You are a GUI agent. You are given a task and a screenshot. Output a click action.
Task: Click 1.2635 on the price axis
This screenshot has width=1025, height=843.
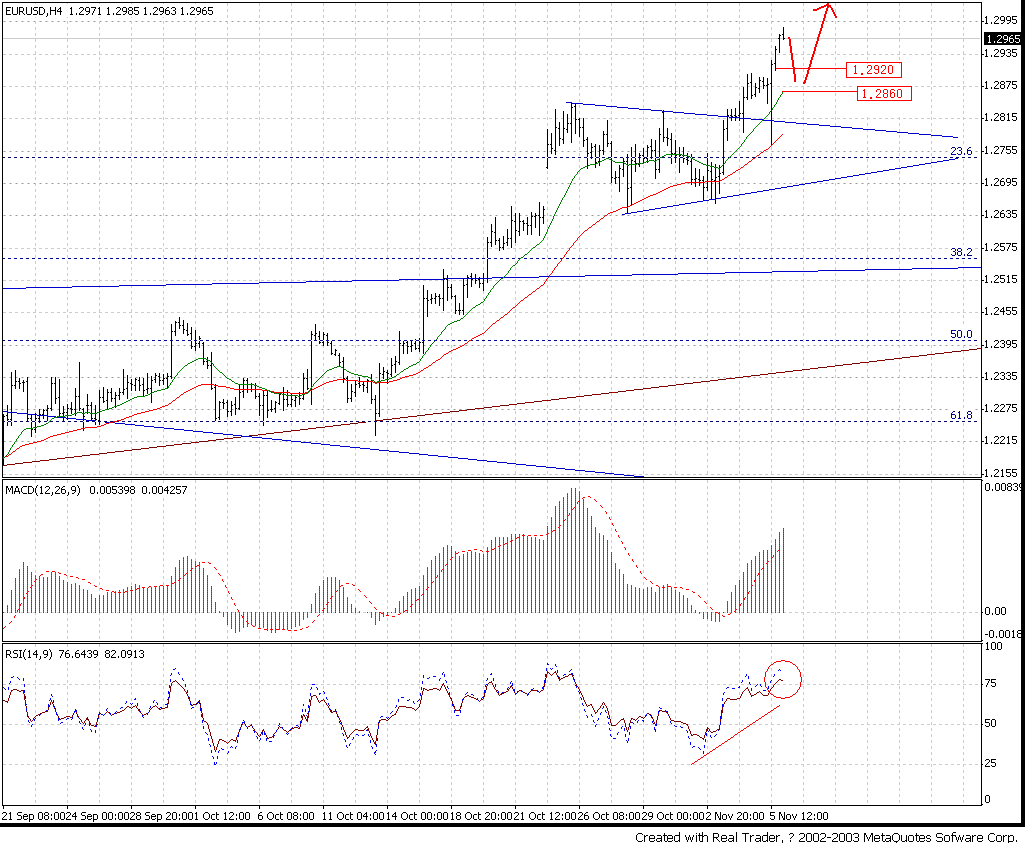coord(1003,214)
